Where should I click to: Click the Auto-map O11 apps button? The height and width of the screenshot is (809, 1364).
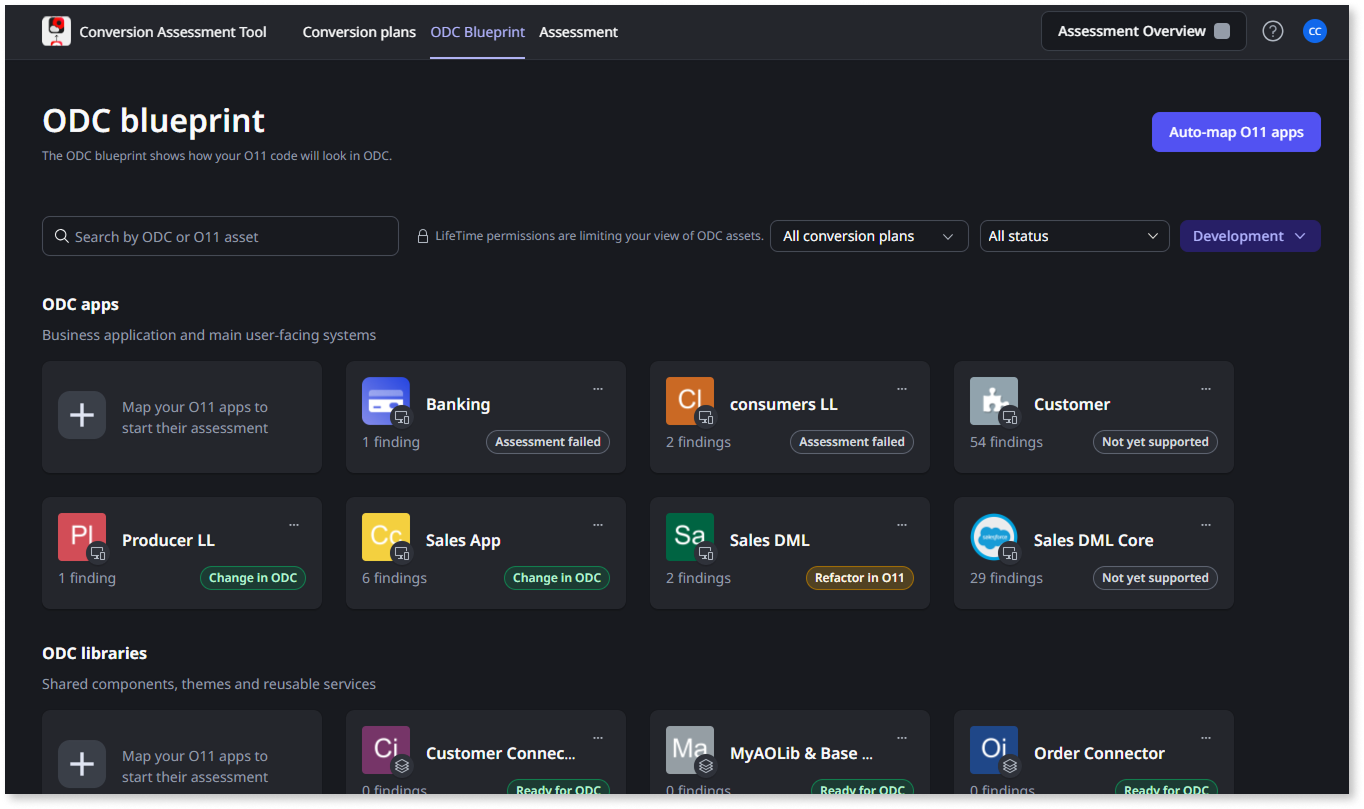click(1236, 131)
